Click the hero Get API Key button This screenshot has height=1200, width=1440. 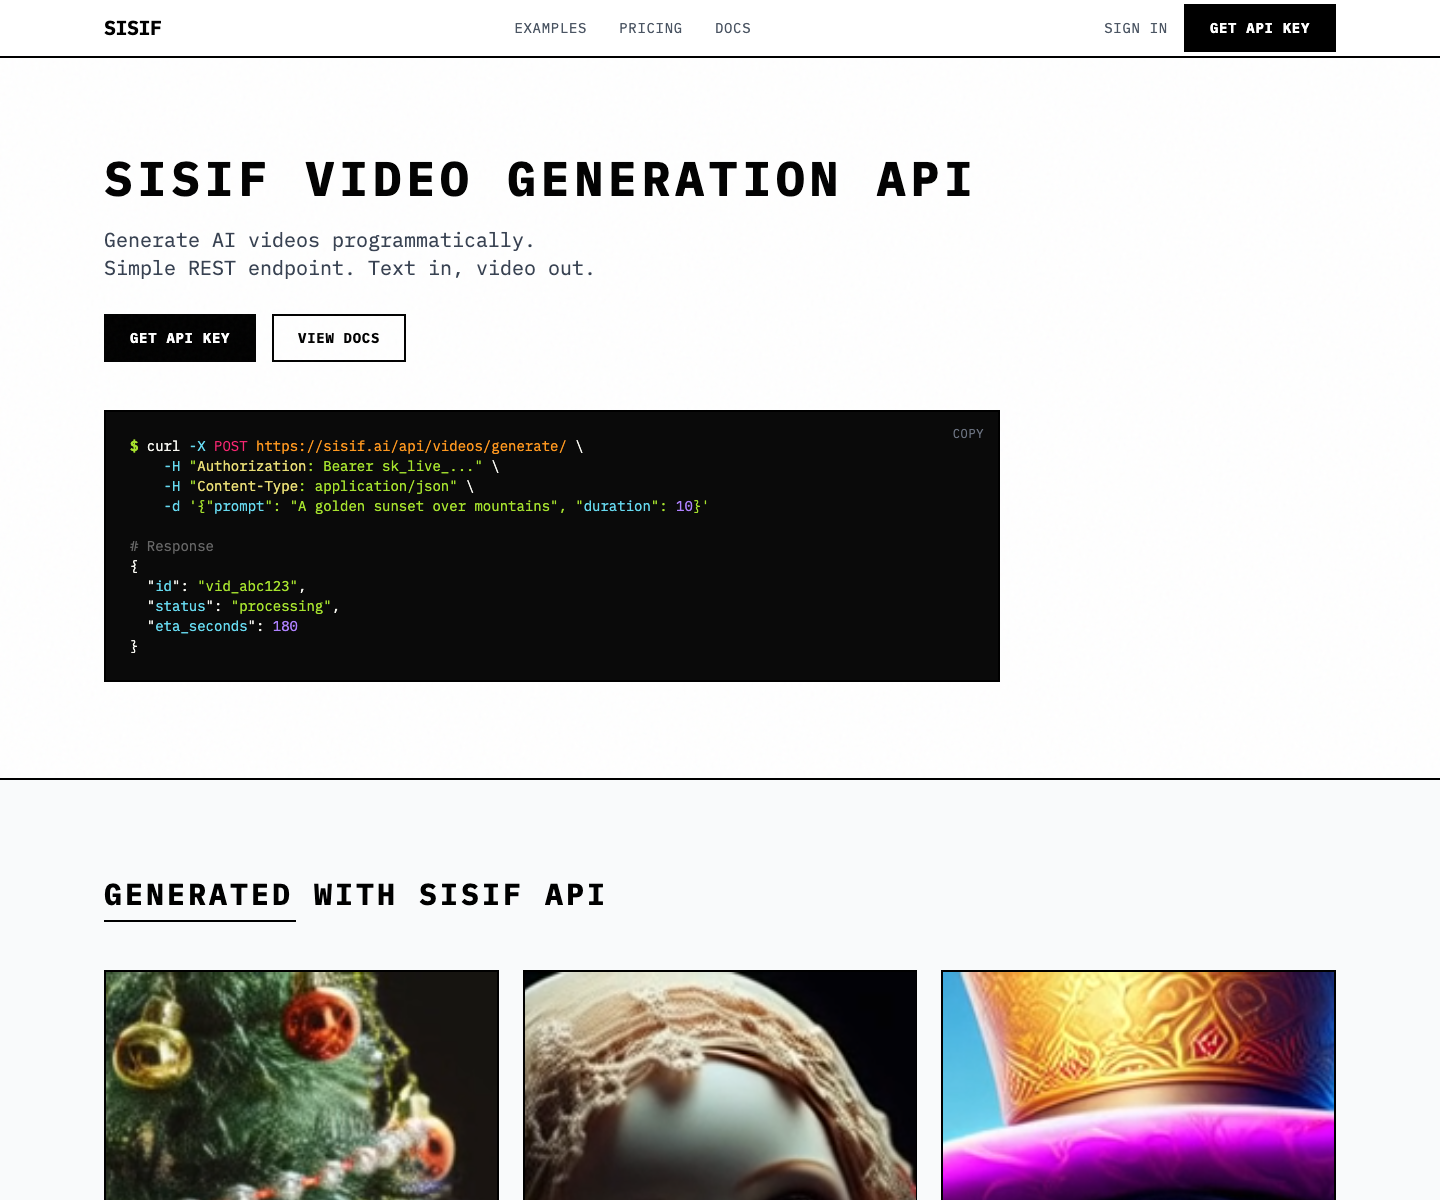tap(180, 338)
